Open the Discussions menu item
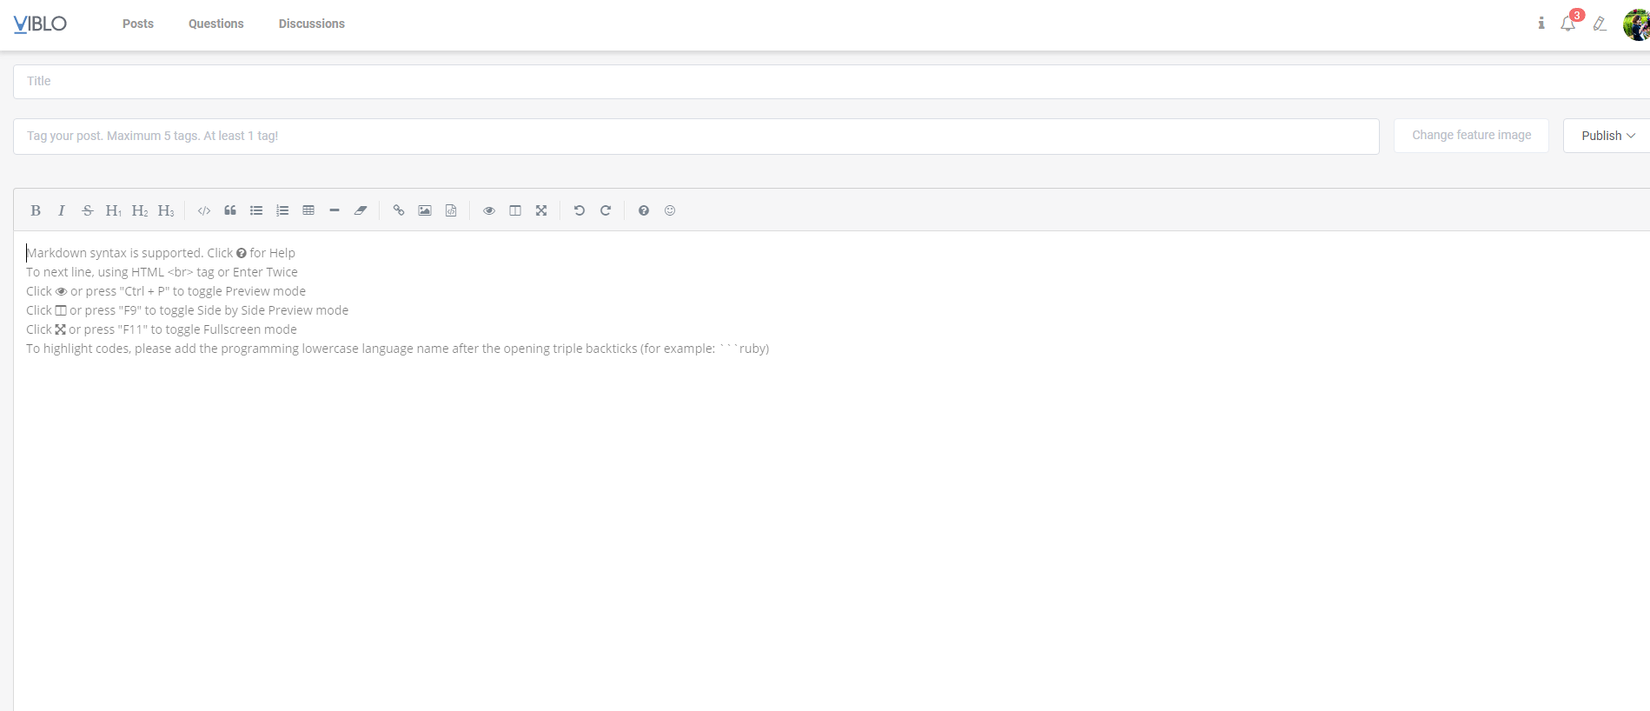This screenshot has height=711, width=1650. 312,24
